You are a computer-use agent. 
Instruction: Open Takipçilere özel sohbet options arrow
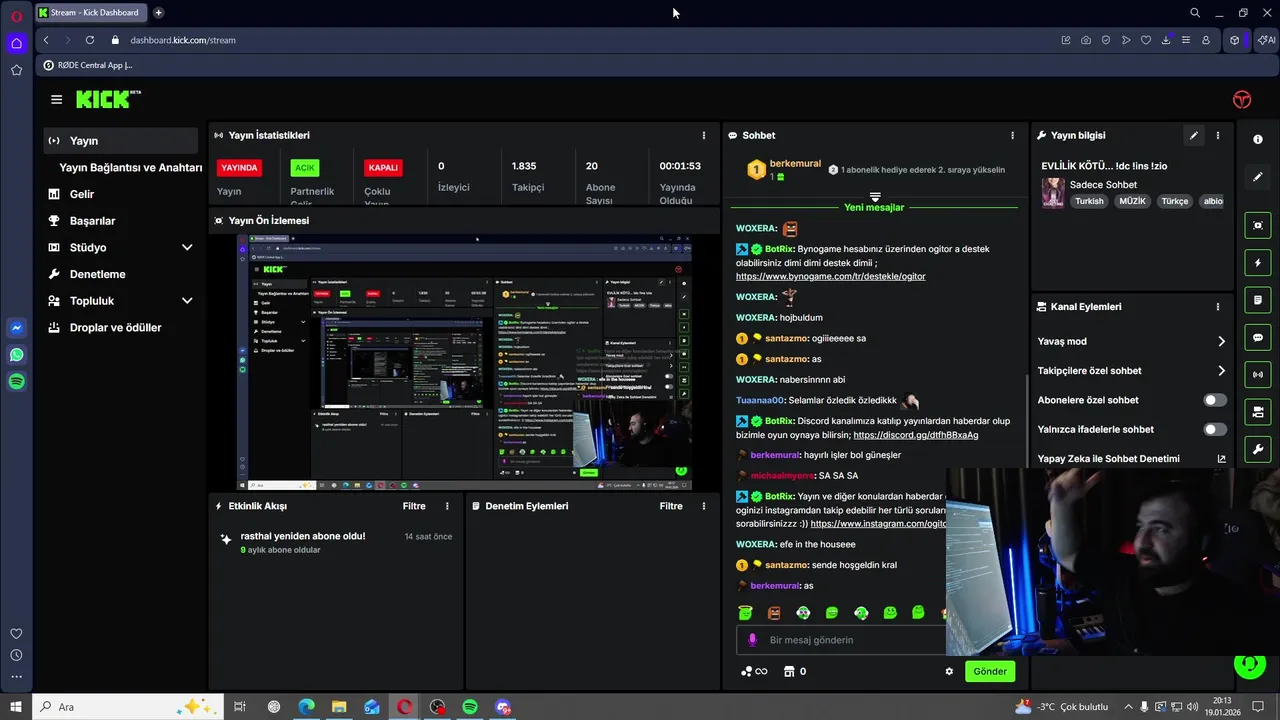pos(1221,371)
